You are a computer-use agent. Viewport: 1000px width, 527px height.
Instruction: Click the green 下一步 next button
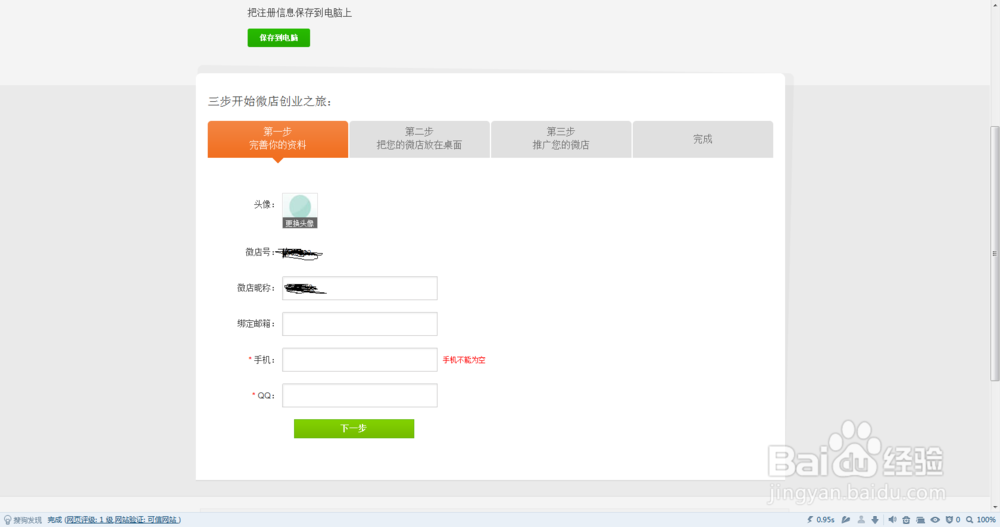(x=354, y=429)
